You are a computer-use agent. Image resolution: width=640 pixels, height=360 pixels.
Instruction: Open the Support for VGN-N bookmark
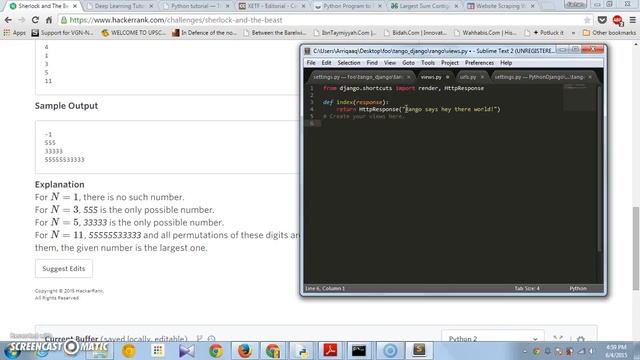click(x=62, y=33)
